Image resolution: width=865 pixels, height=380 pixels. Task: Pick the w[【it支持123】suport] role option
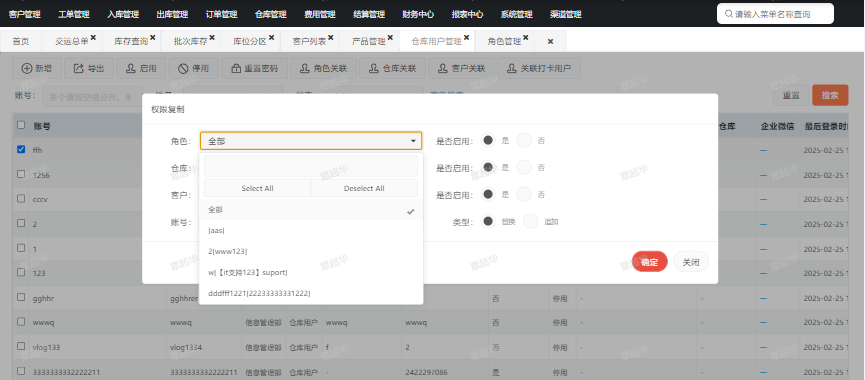(311, 272)
